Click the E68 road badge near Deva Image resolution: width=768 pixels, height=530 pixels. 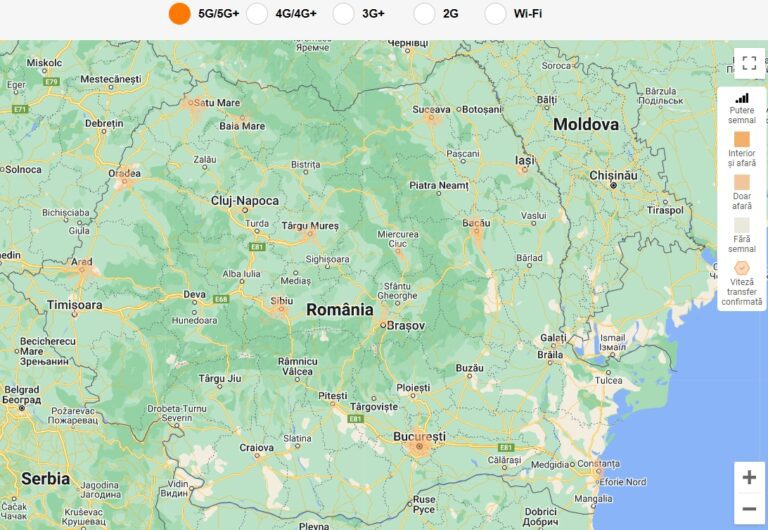click(221, 298)
